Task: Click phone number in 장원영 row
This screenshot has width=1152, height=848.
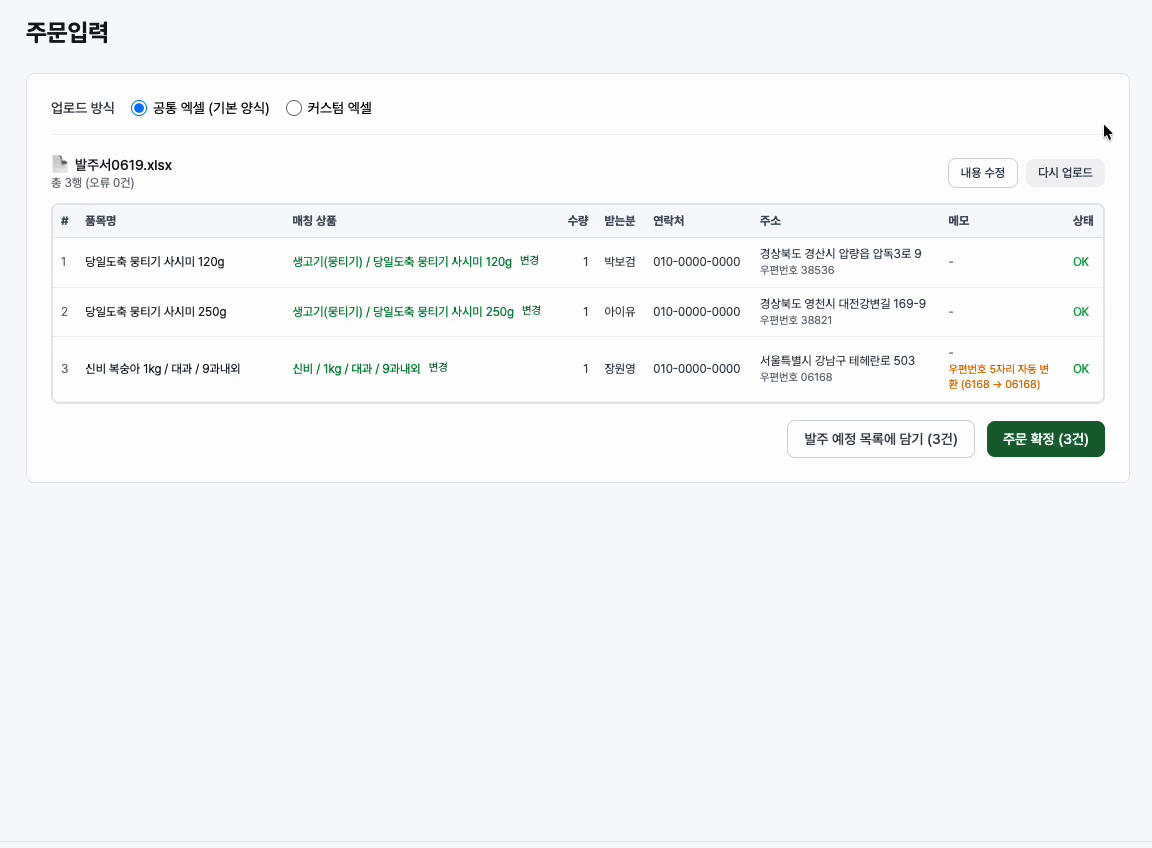Action: [x=696, y=369]
